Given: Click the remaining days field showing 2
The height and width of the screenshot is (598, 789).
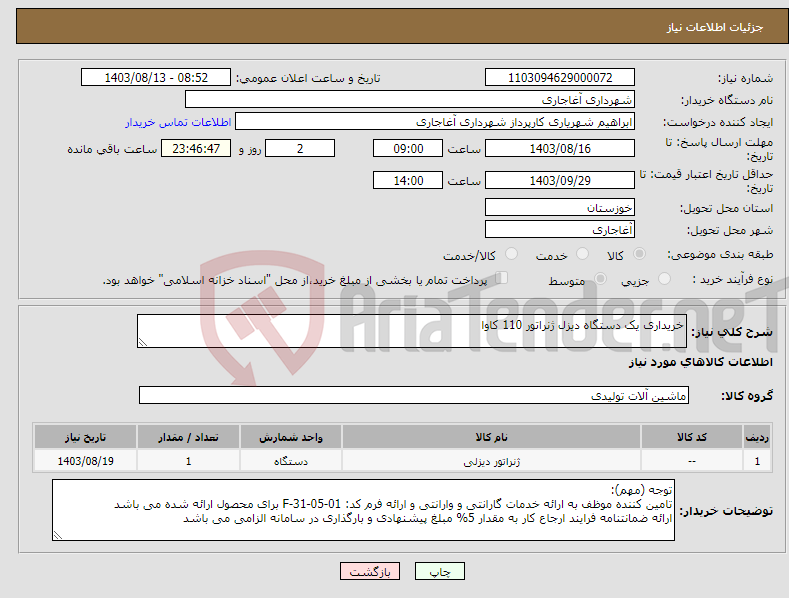Looking at the screenshot, I should pos(300,148).
